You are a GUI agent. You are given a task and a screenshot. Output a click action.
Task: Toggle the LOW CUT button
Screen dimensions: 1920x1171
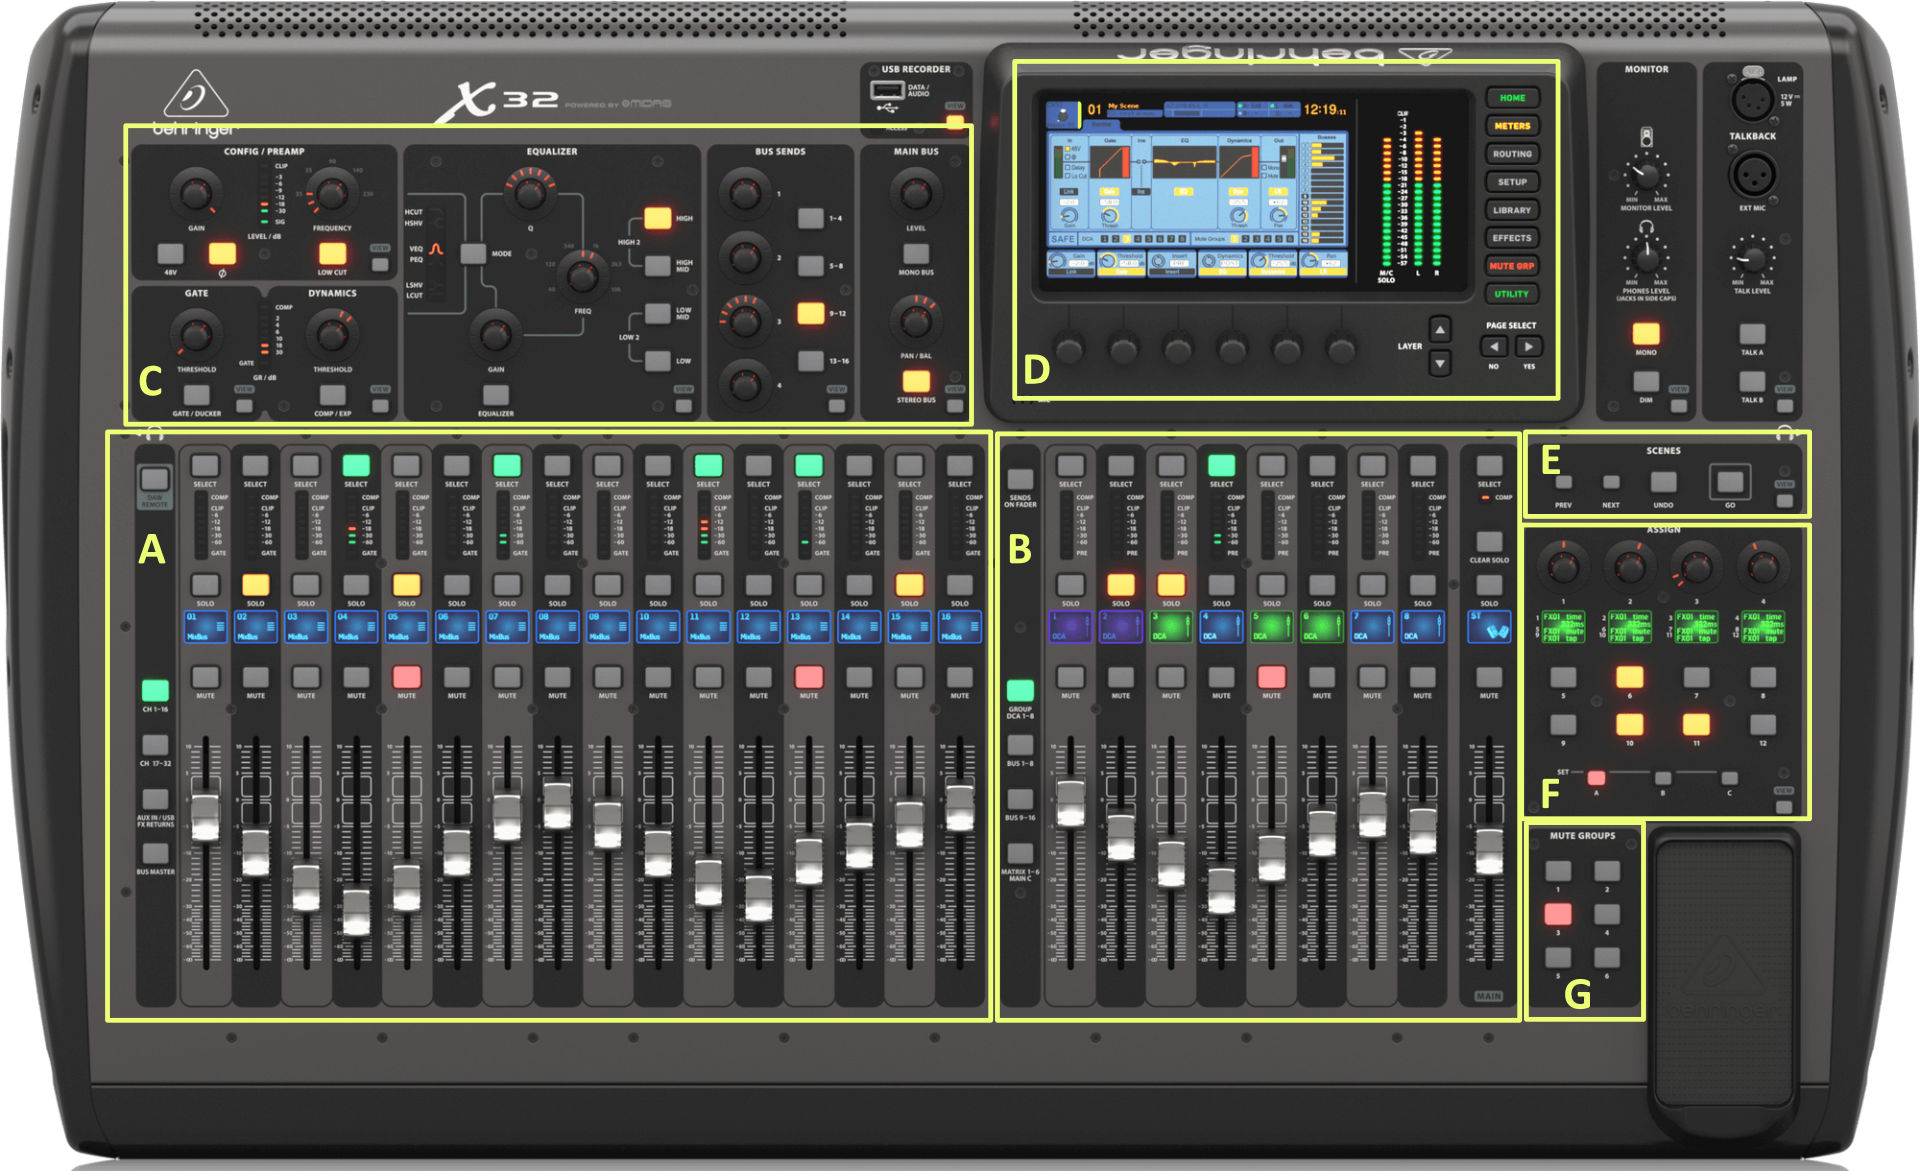tap(332, 254)
